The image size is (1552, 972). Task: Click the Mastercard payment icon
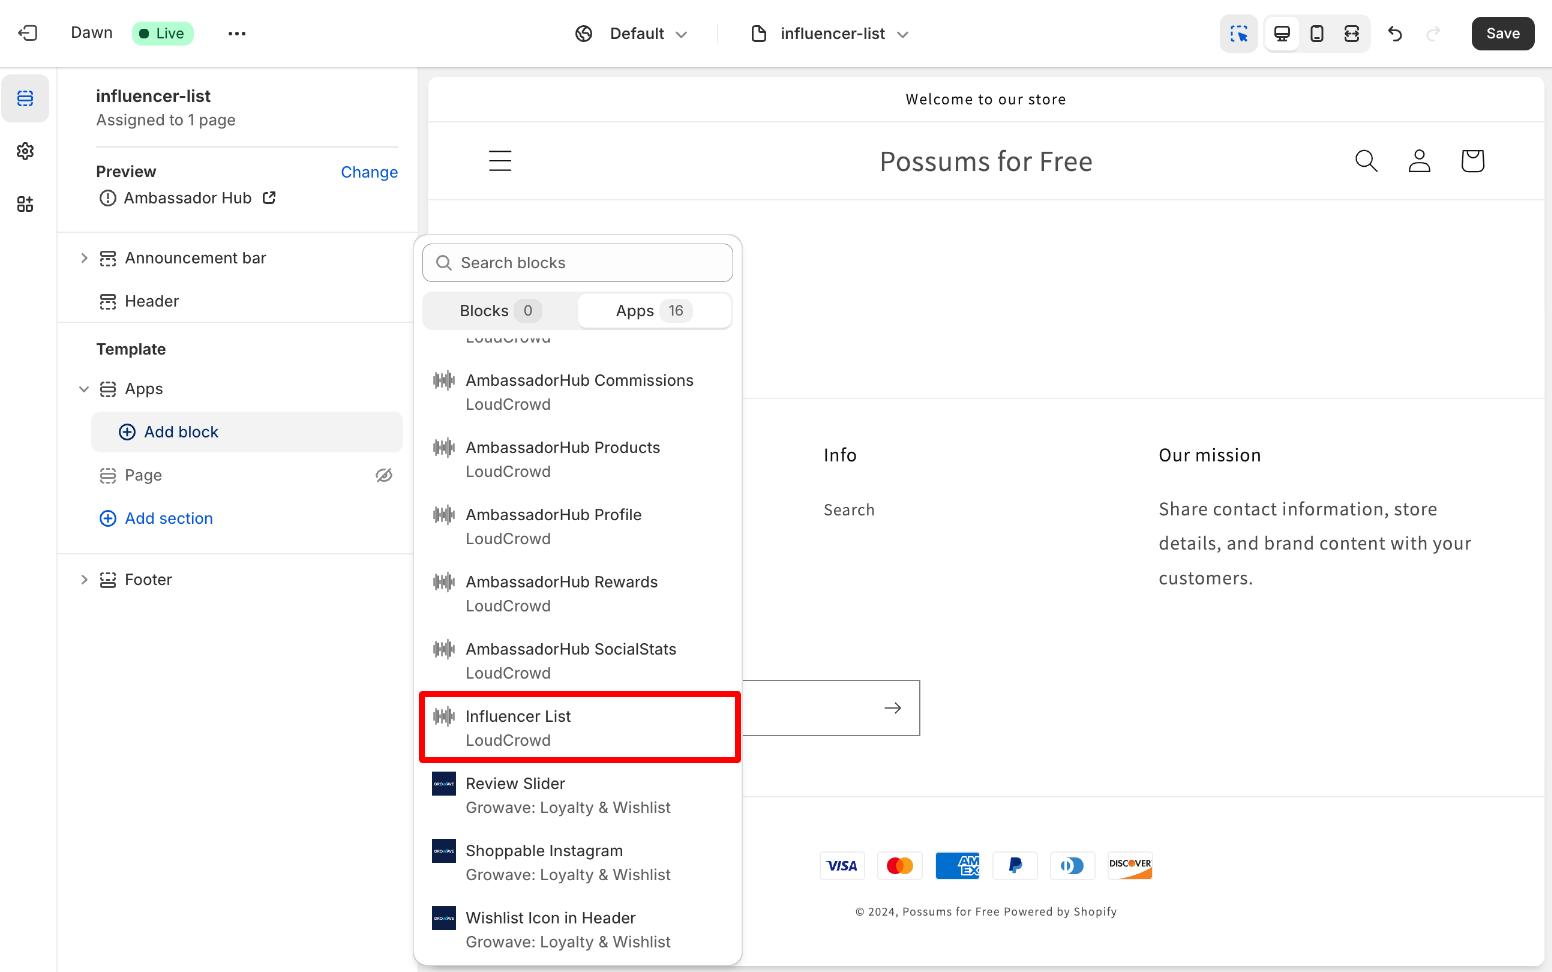[900, 866]
